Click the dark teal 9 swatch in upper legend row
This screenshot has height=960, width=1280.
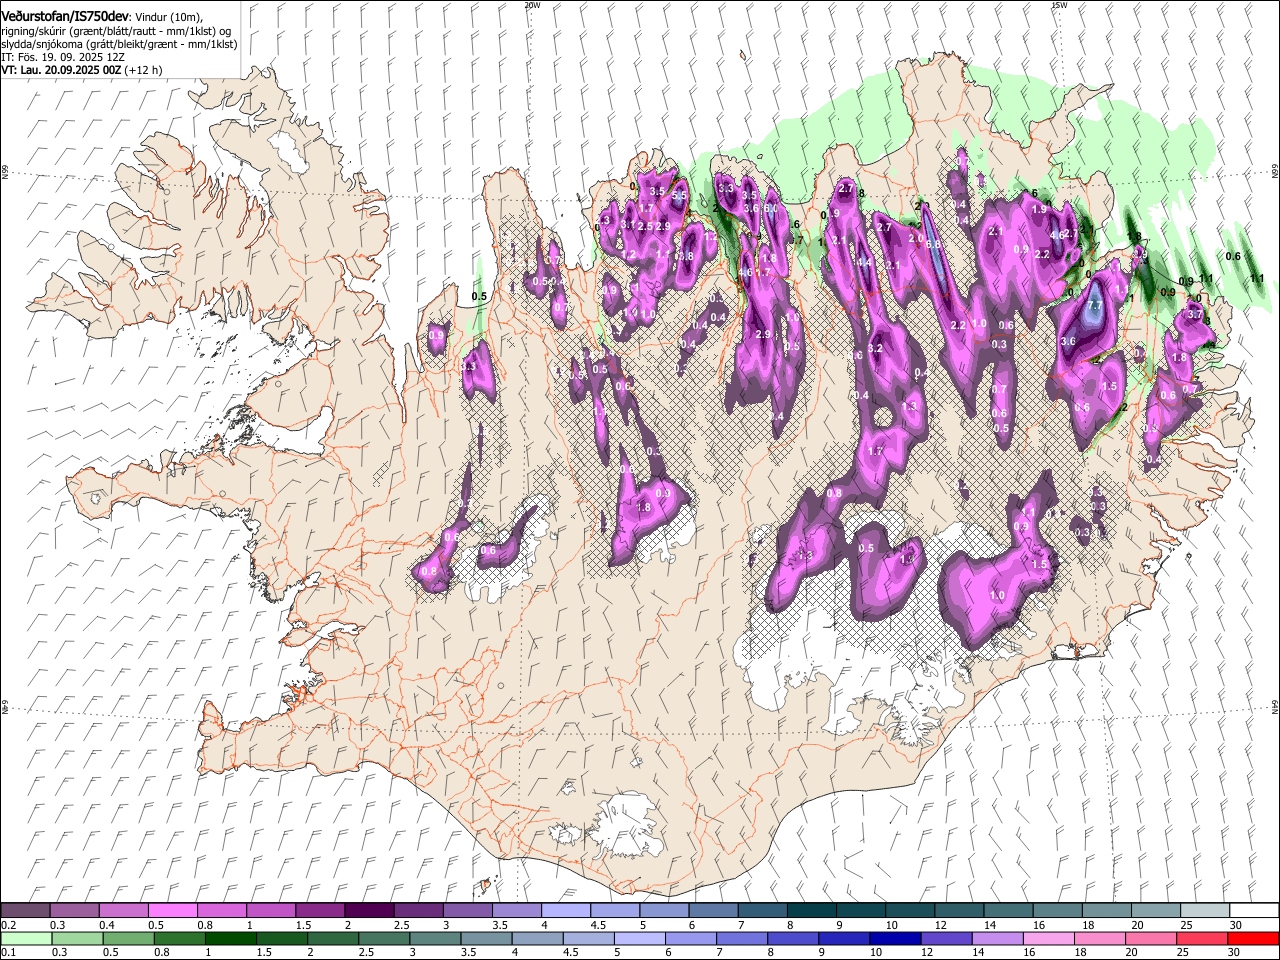click(859, 910)
